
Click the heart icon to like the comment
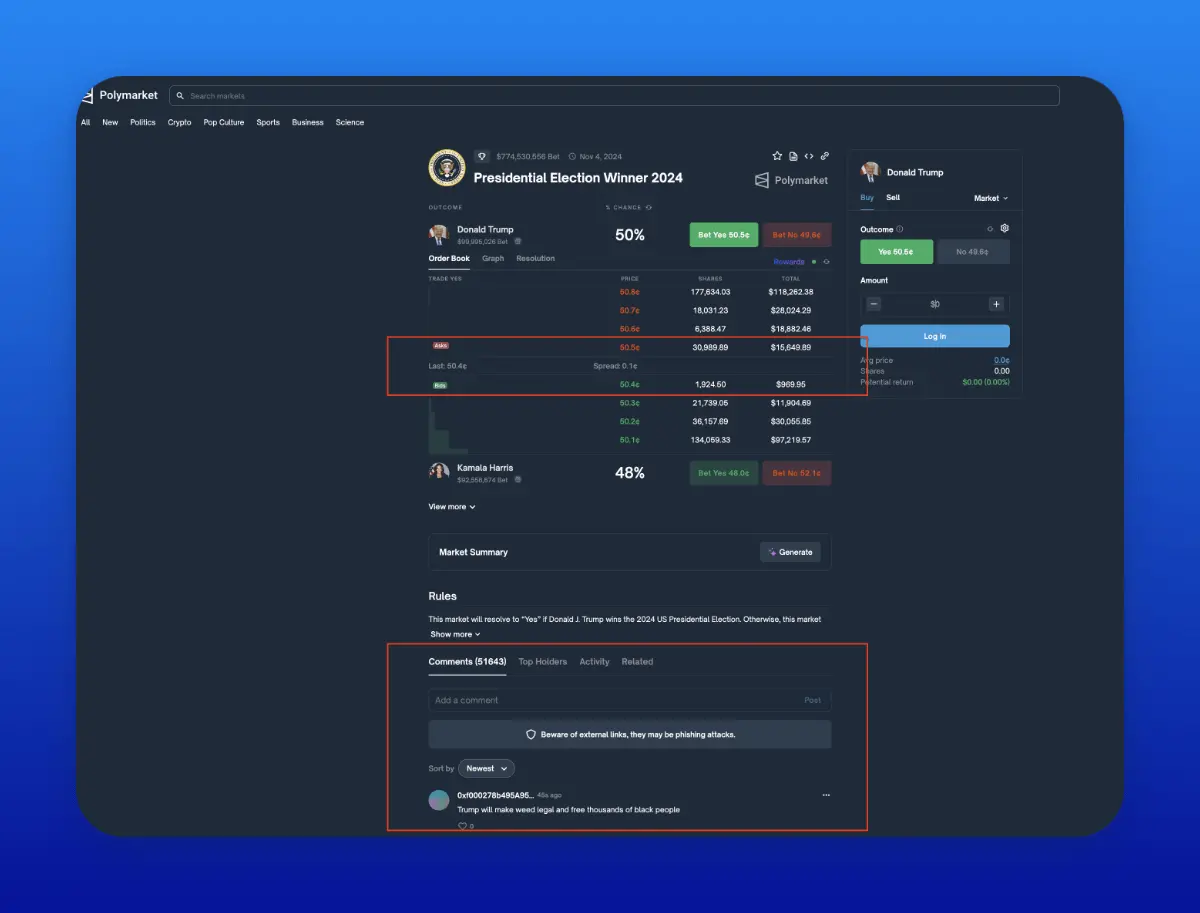coord(462,826)
